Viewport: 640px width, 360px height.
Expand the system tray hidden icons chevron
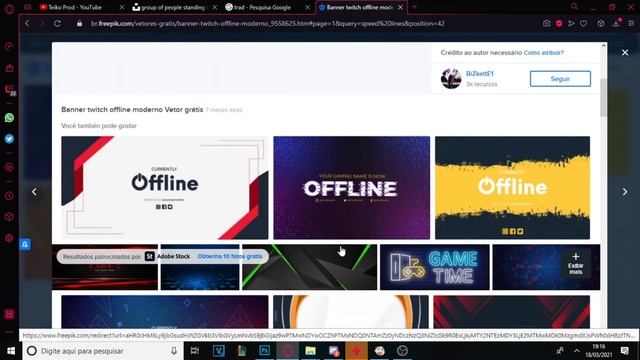coord(576,351)
